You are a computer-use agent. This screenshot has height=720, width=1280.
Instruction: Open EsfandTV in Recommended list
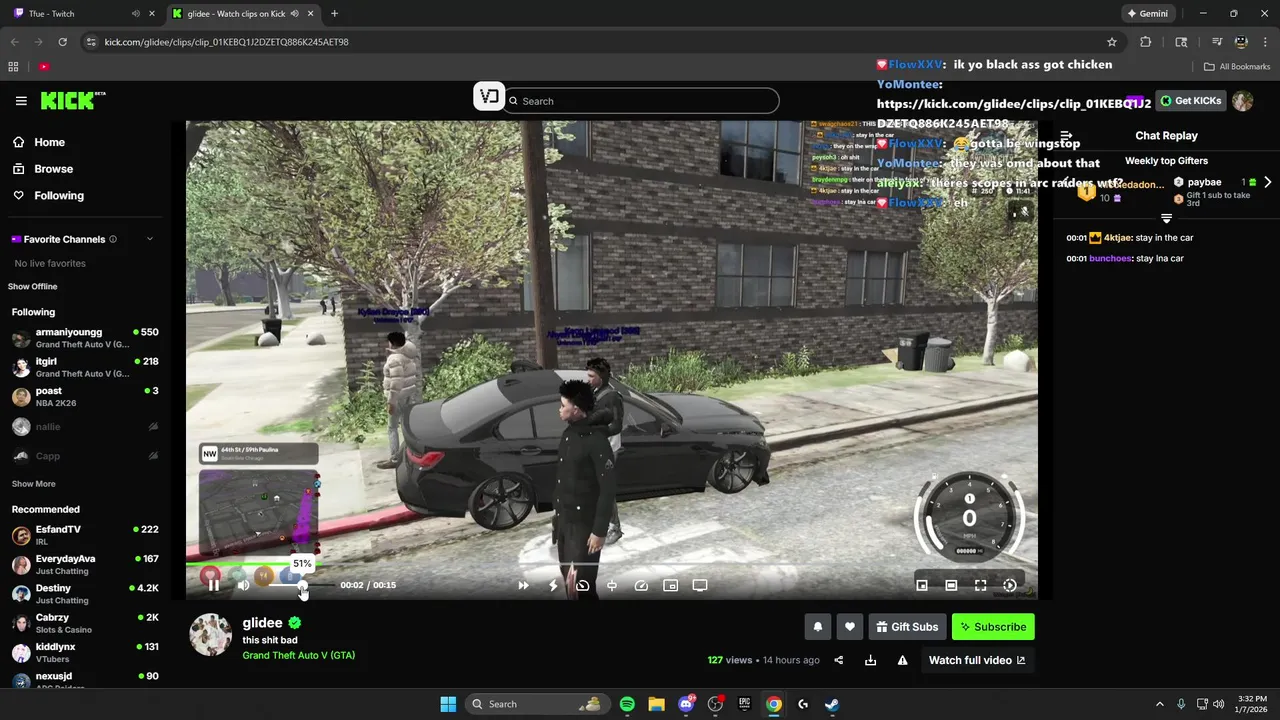(x=85, y=535)
